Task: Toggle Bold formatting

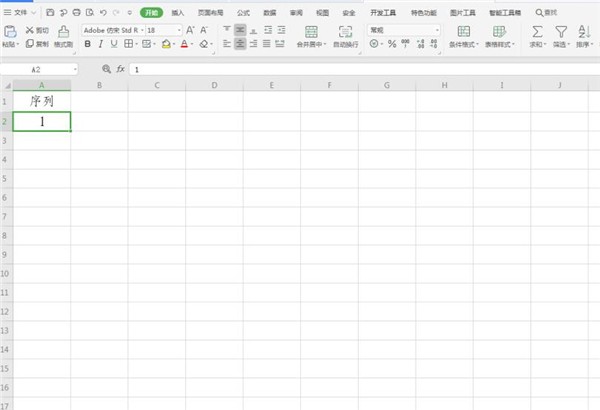Action: (x=88, y=44)
